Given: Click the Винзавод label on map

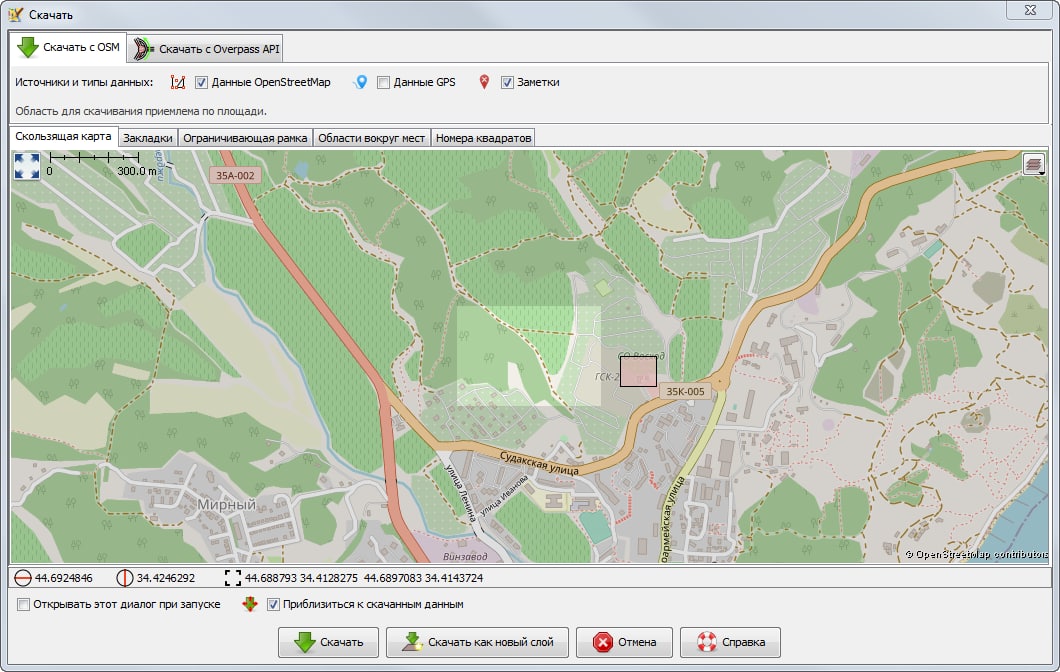Looking at the screenshot, I should click(465, 556).
